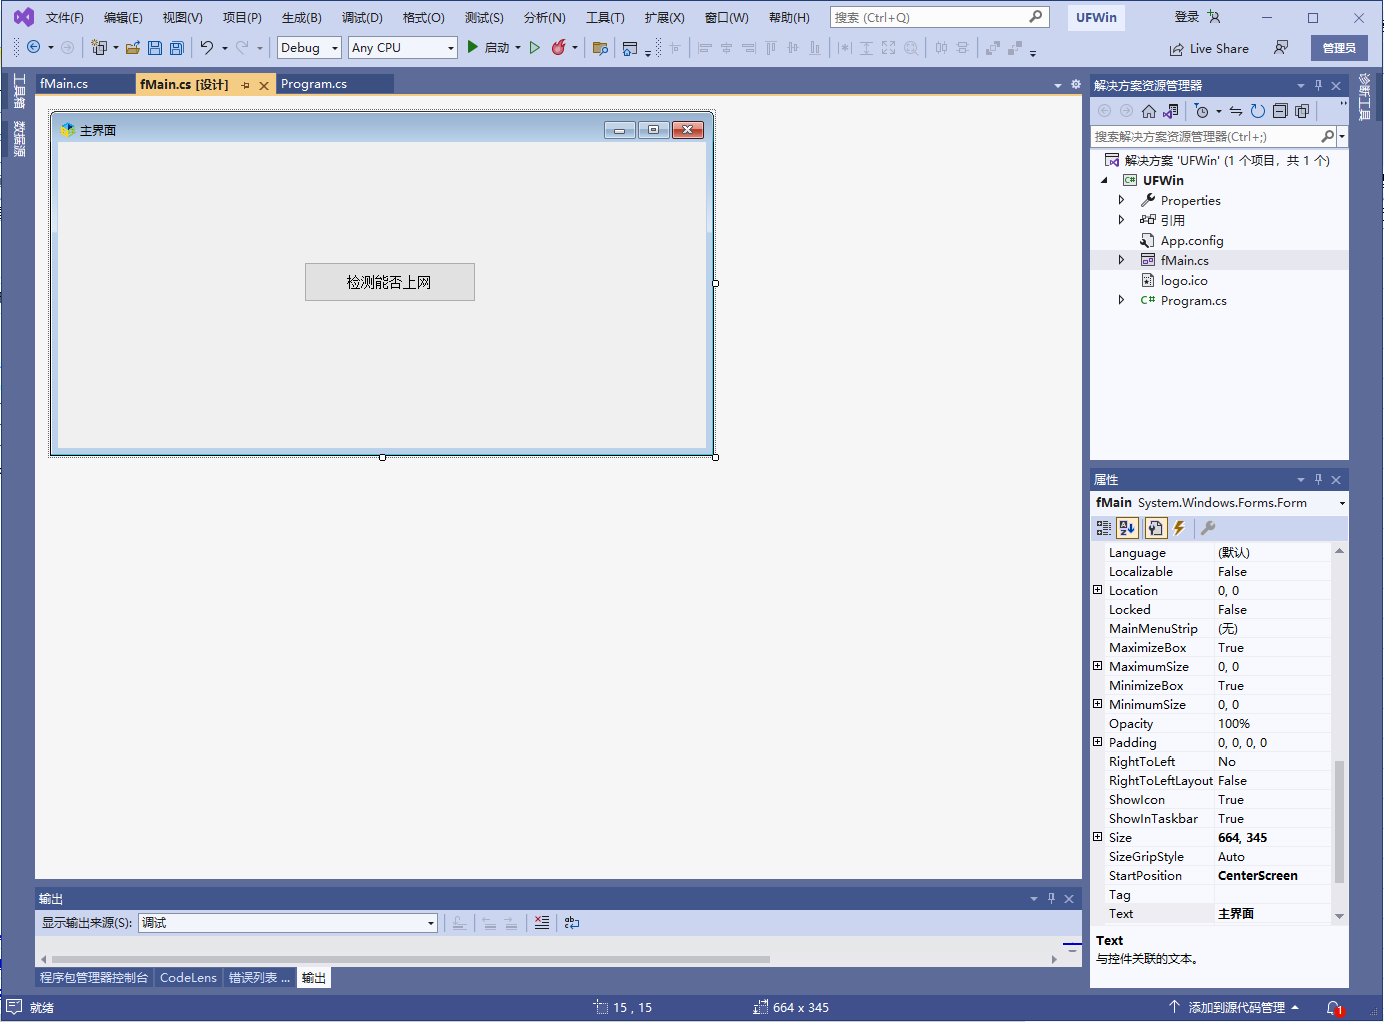Toggle Categorized view in Properties panel
Image resolution: width=1384 pixels, height=1022 pixels.
click(1104, 528)
